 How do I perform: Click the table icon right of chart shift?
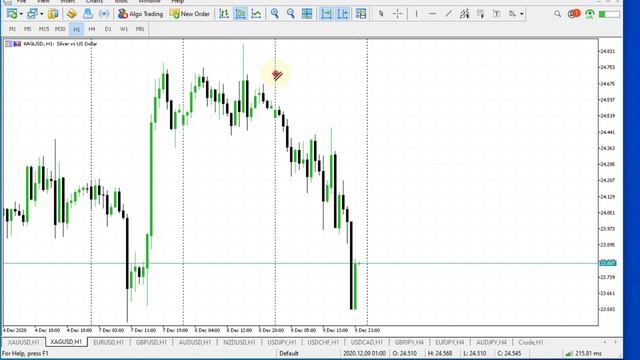click(x=361, y=14)
